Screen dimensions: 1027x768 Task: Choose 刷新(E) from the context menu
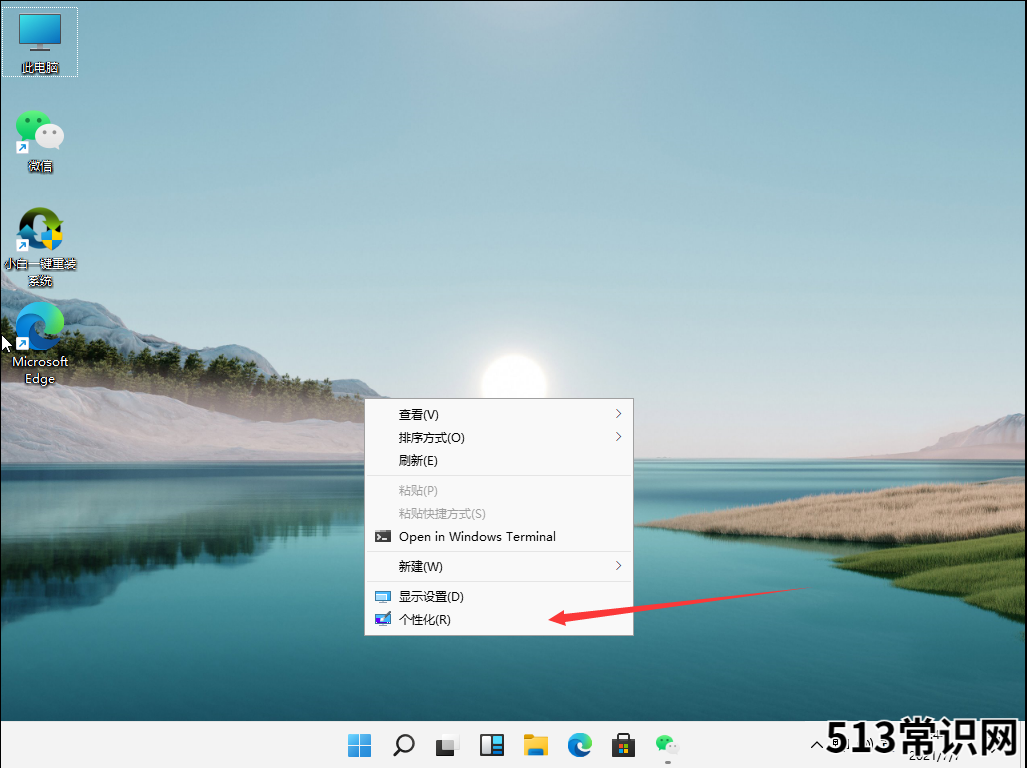pyautogui.click(x=419, y=460)
